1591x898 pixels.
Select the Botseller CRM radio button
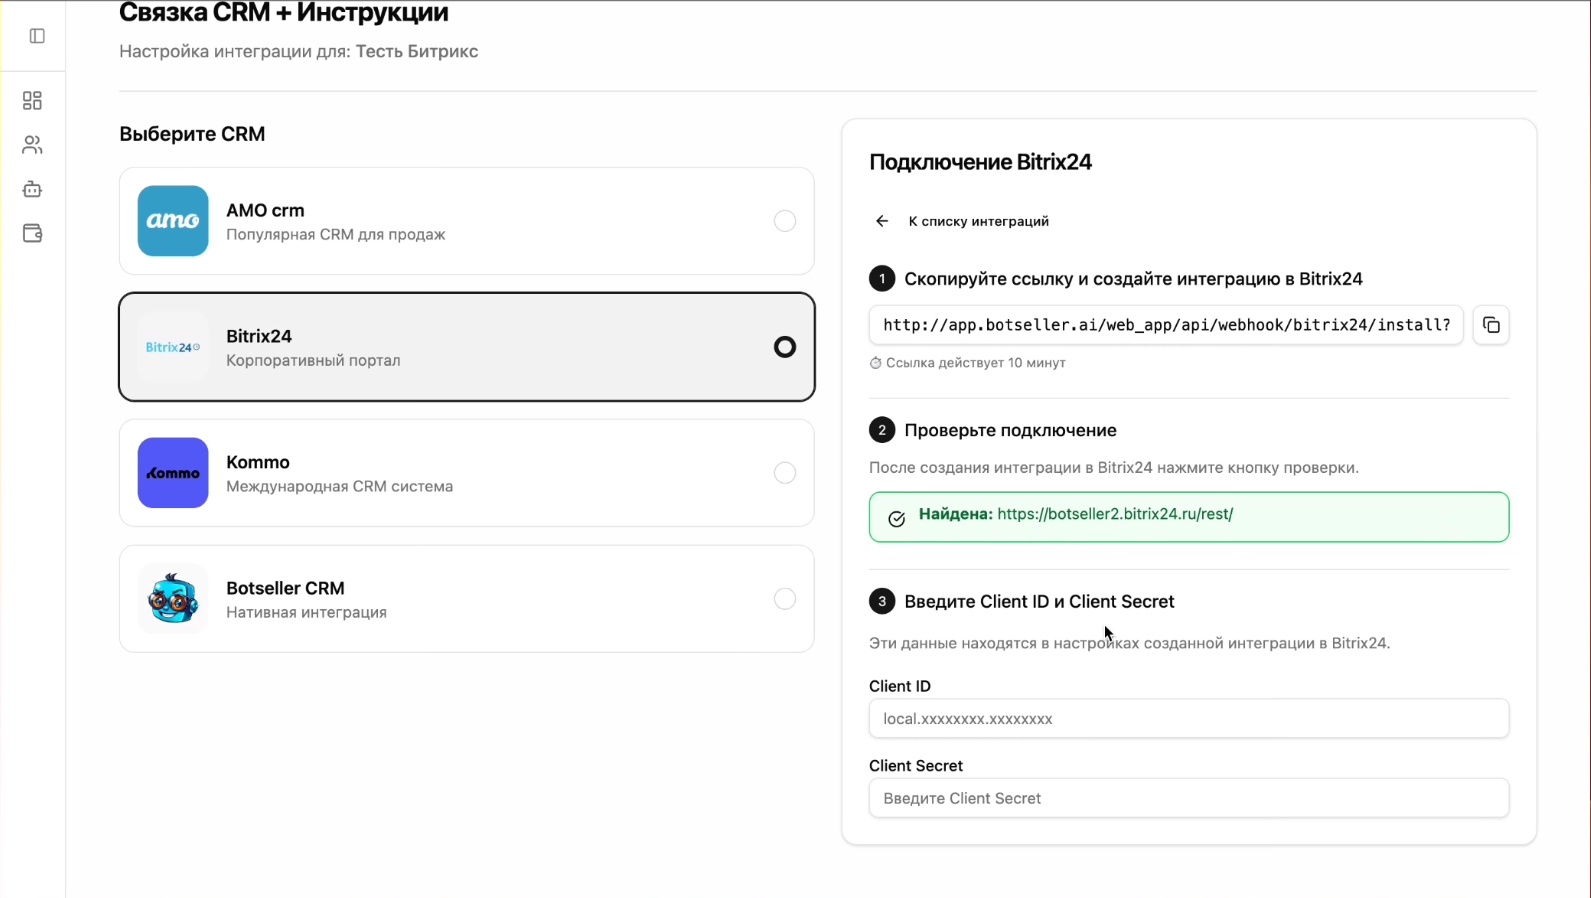coord(785,599)
